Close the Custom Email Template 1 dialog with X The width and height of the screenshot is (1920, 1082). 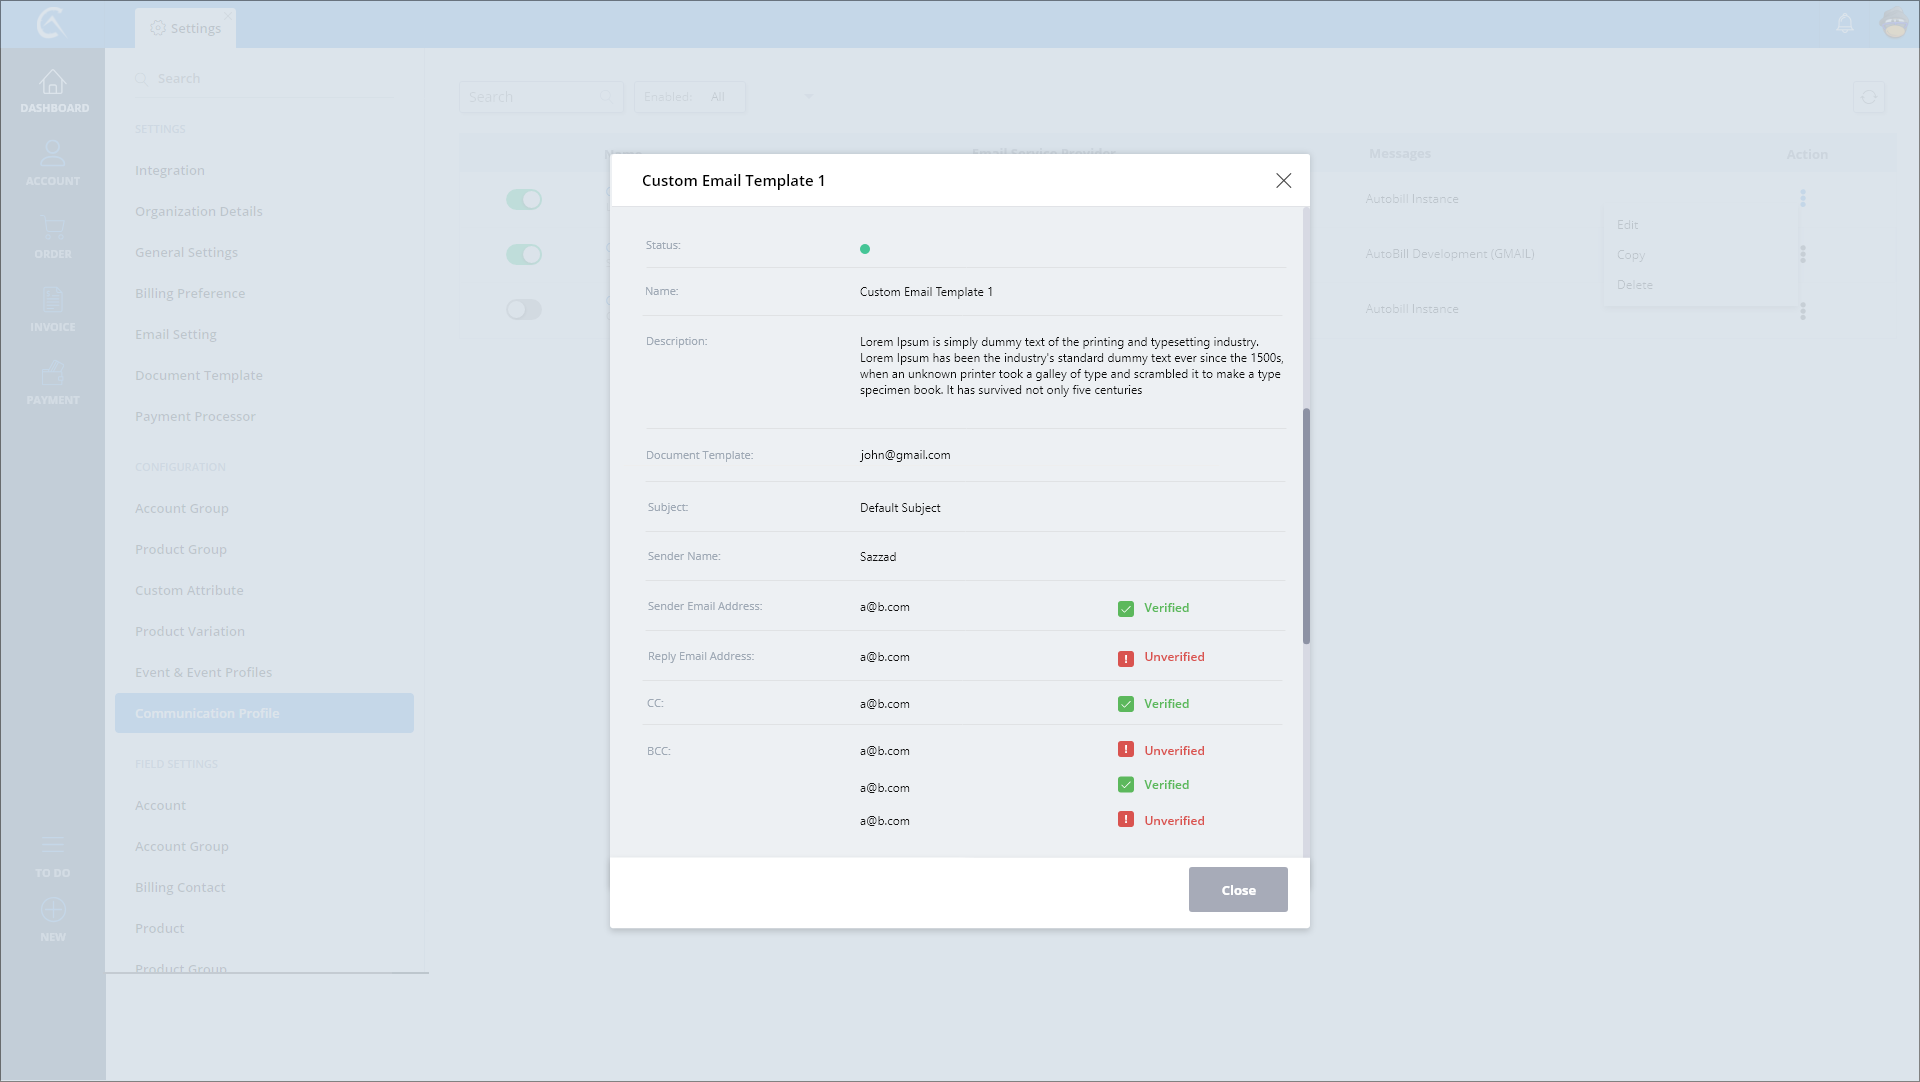pos(1283,181)
